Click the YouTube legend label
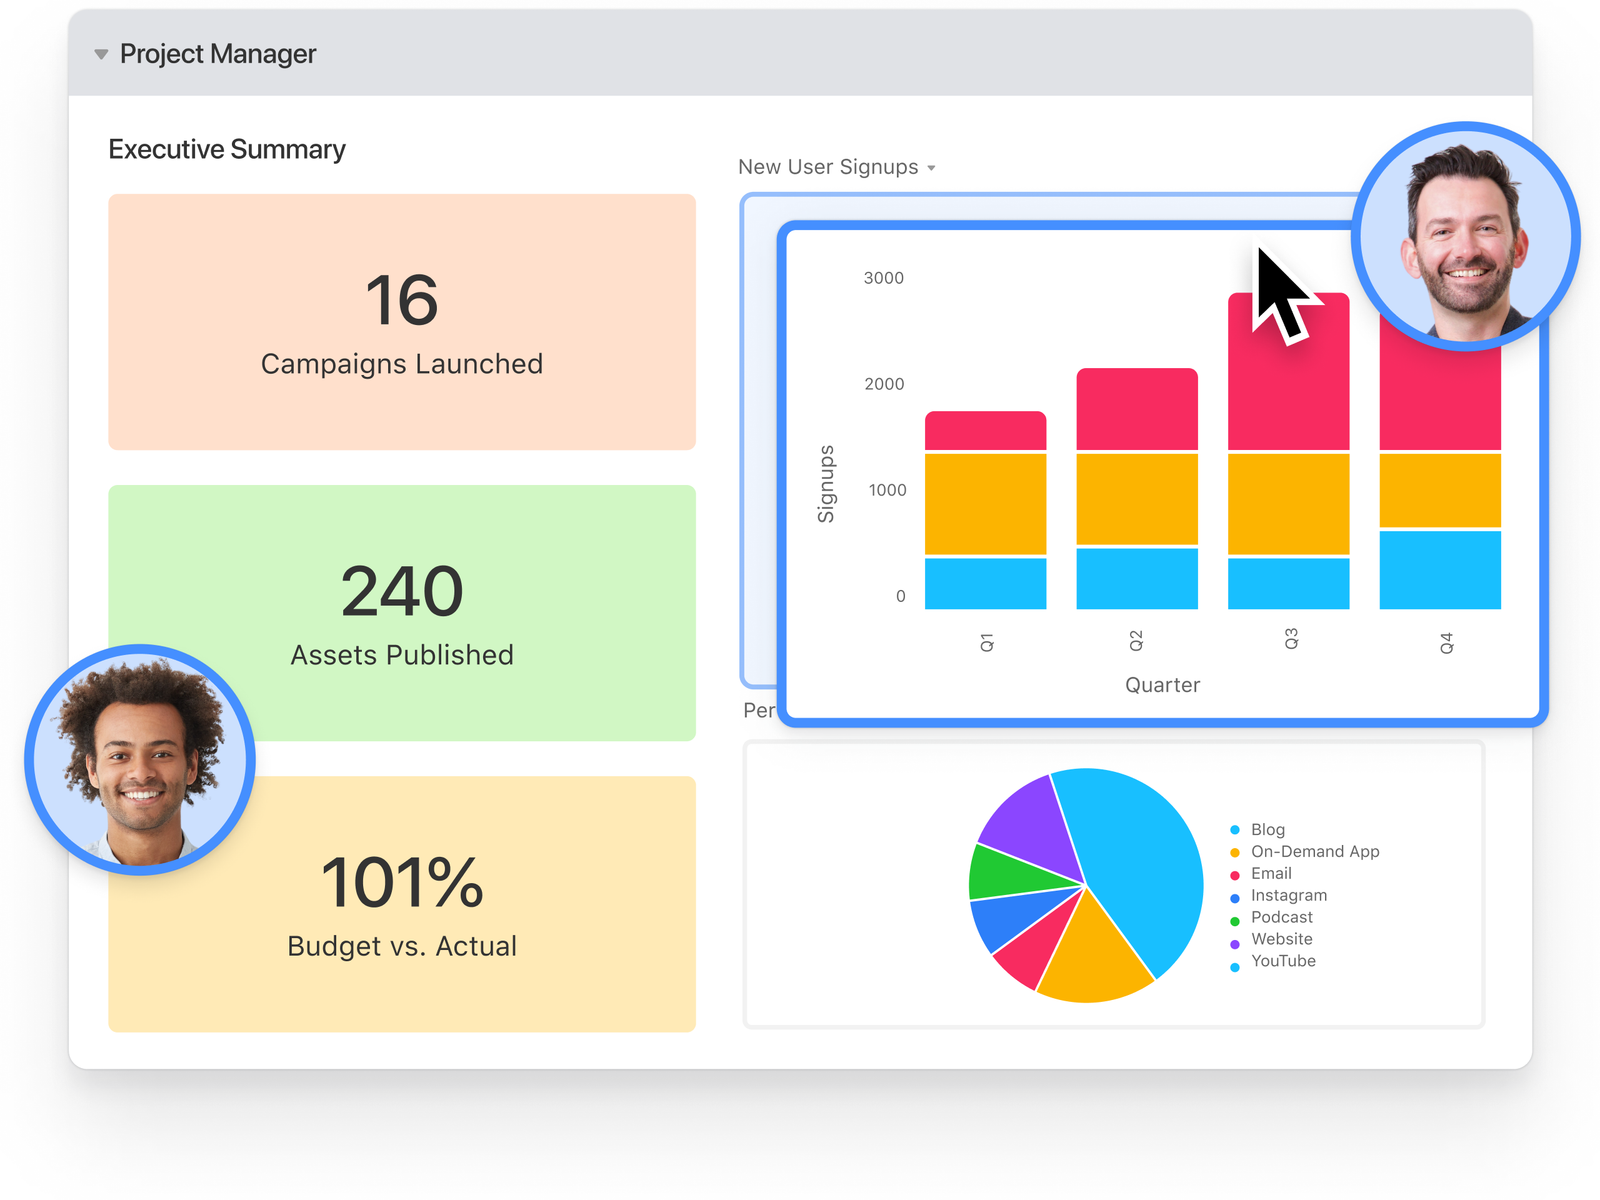This screenshot has height=1200, width=1600. 1283,961
